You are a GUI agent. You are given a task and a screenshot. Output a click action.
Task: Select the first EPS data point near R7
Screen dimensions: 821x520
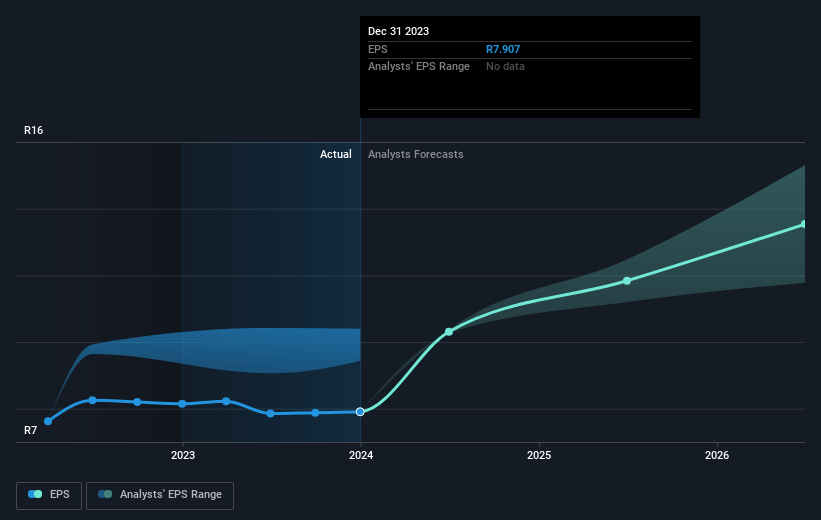click(48, 421)
